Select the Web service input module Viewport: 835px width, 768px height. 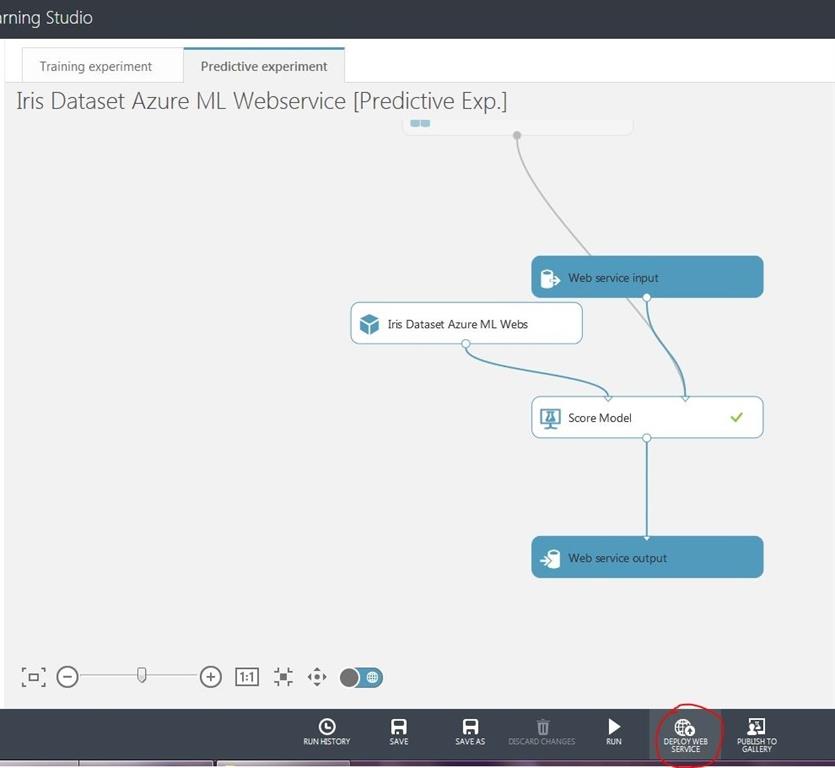[x=647, y=277]
